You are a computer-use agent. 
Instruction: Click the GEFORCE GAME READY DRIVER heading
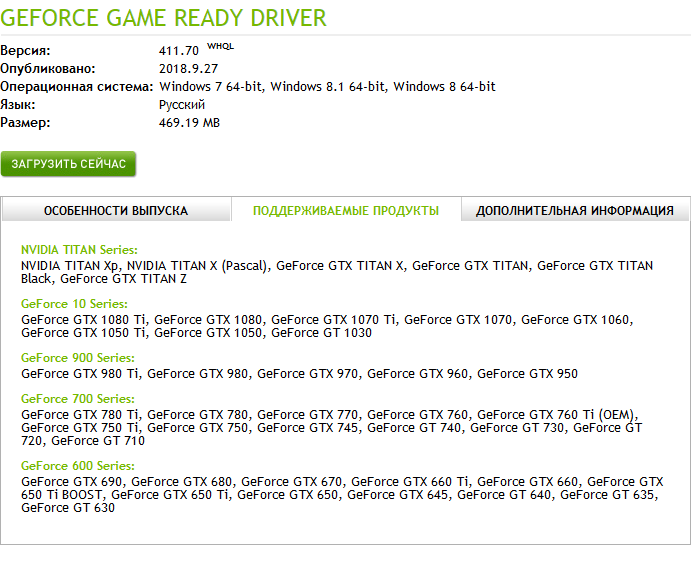pyautogui.click(x=163, y=18)
